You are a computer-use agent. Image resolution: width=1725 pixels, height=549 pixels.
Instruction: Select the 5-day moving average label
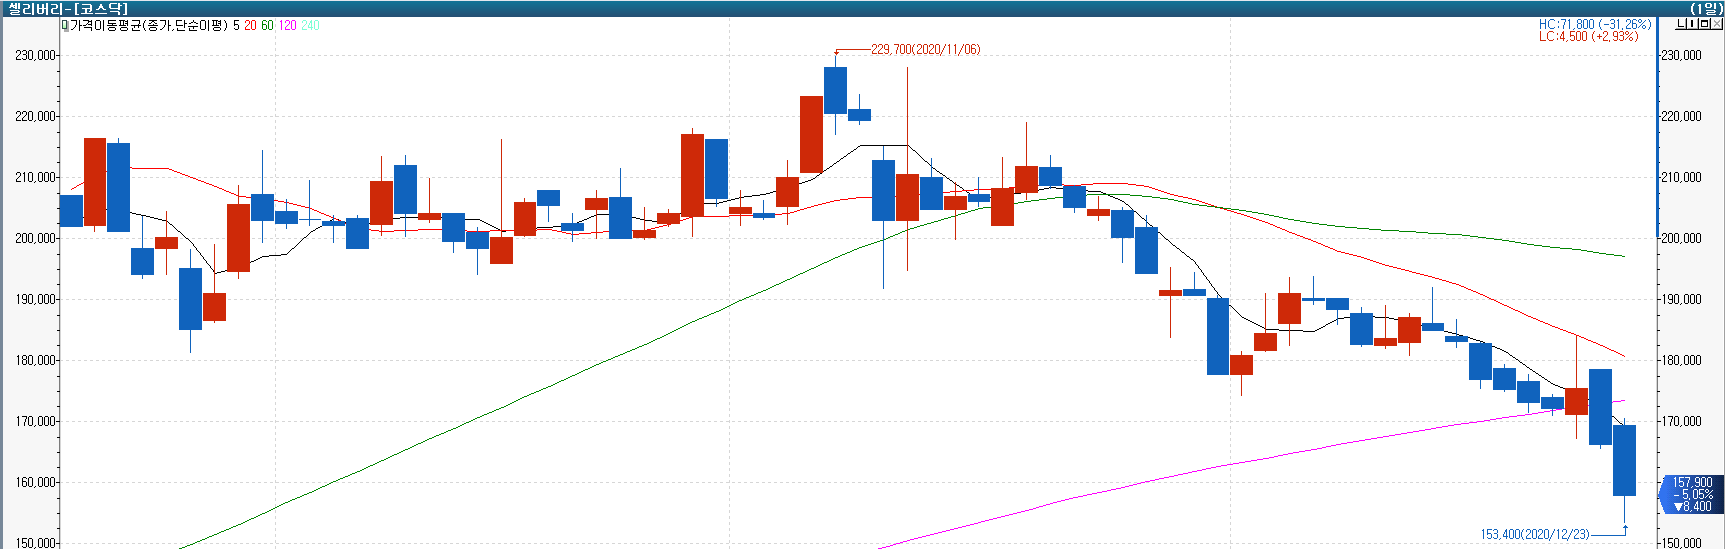(x=236, y=25)
